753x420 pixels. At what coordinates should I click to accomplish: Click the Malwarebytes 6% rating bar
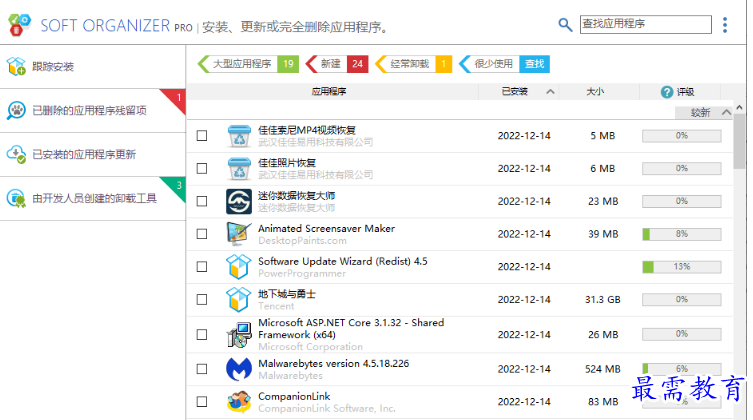click(682, 369)
